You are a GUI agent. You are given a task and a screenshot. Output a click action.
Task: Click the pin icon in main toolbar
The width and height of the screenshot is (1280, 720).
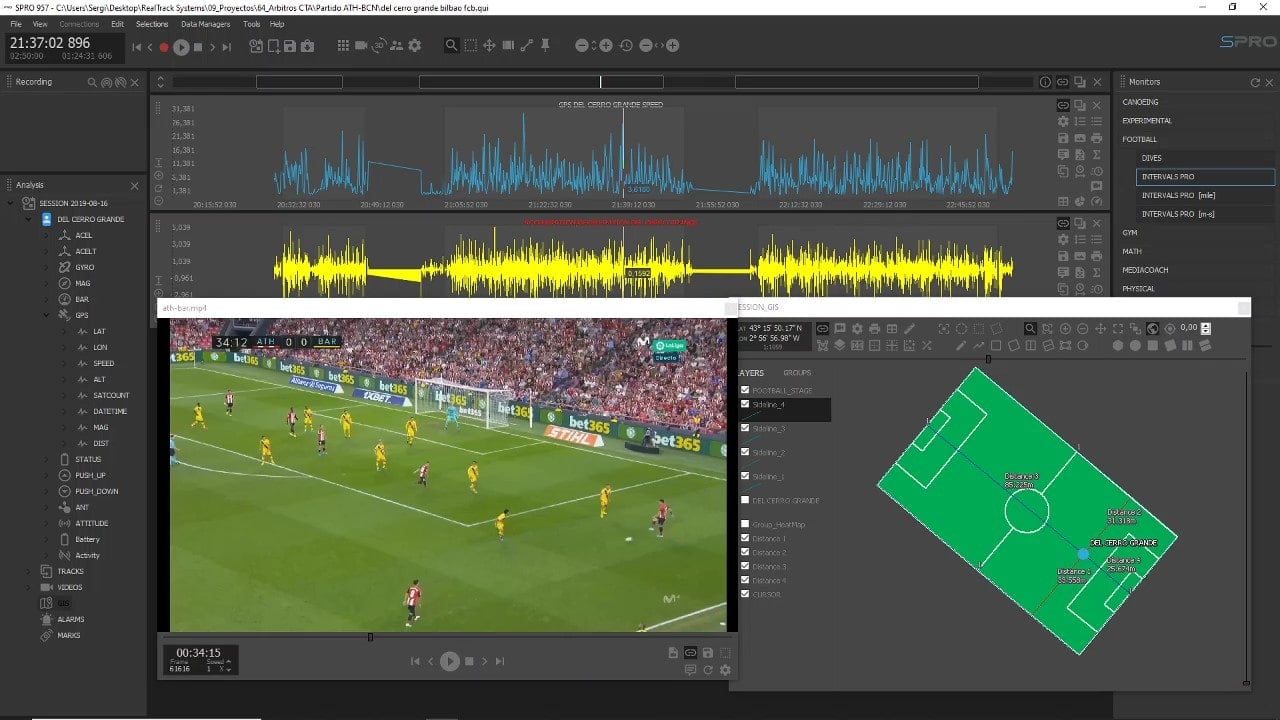(x=547, y=46)
